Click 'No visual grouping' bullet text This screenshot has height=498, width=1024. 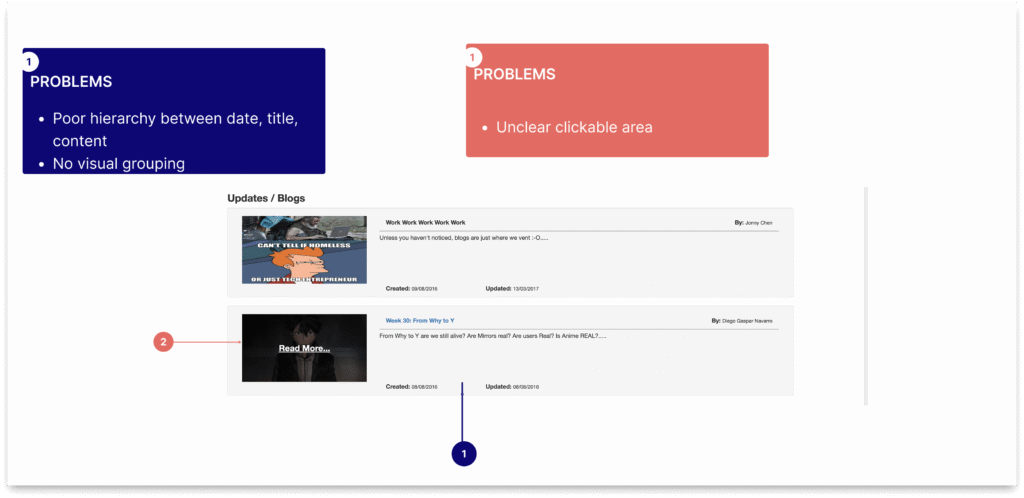118,164
